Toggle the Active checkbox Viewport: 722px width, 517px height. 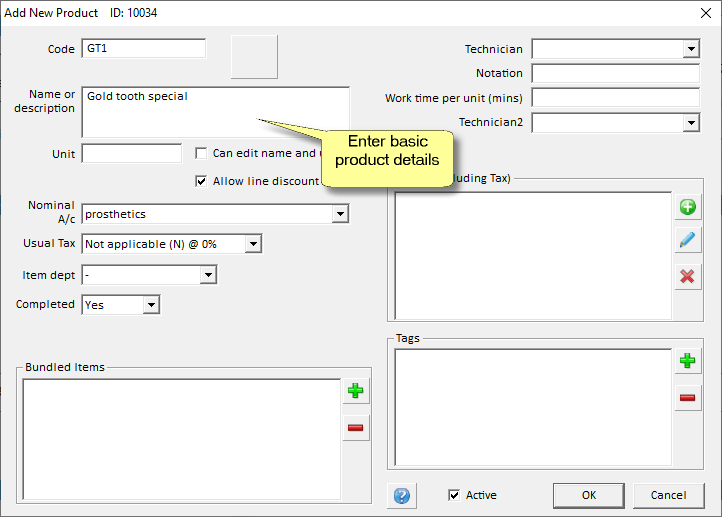click(454, 495)
